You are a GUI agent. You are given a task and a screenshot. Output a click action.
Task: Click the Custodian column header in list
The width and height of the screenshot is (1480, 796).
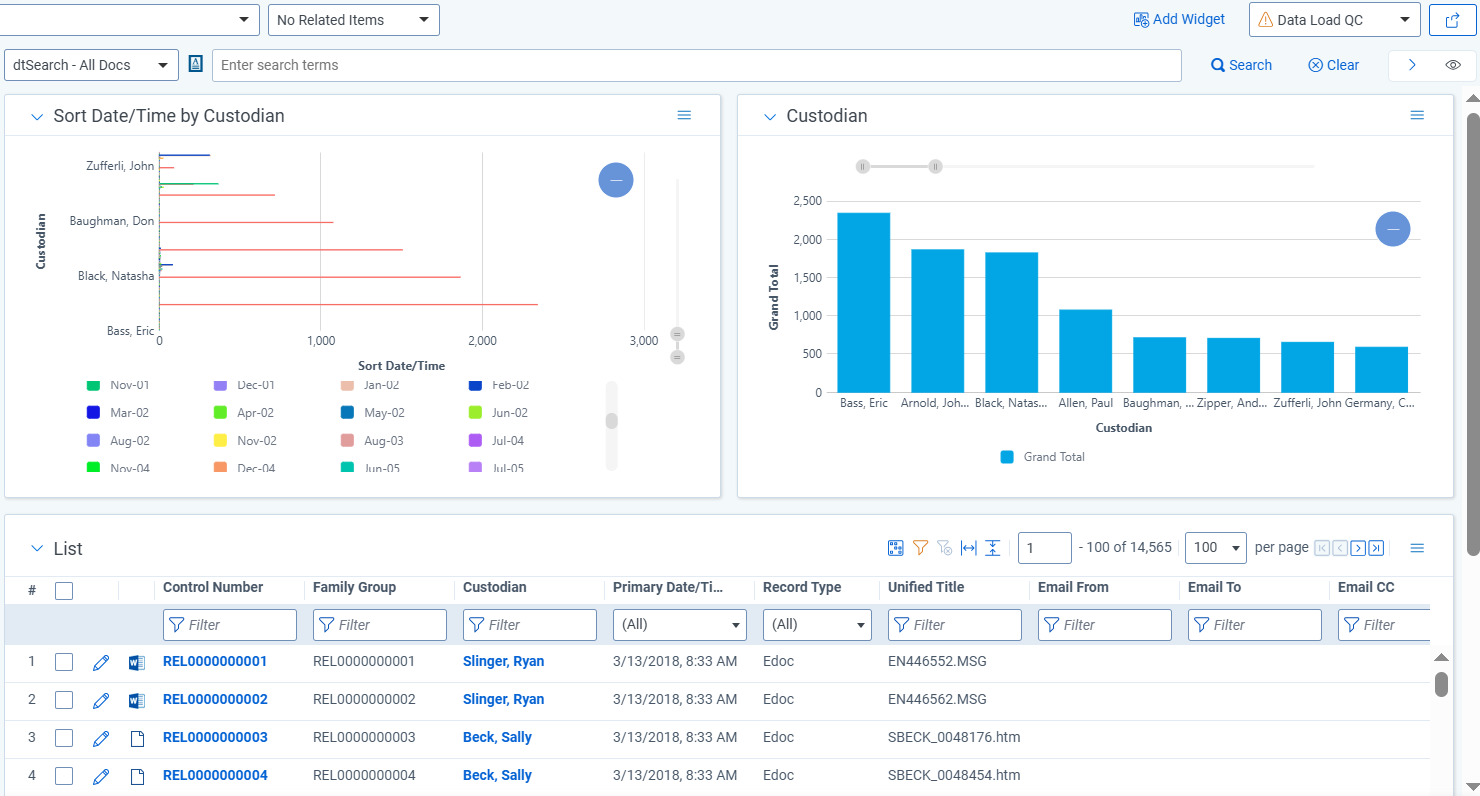pyautogui.click(x=495, y=588)
